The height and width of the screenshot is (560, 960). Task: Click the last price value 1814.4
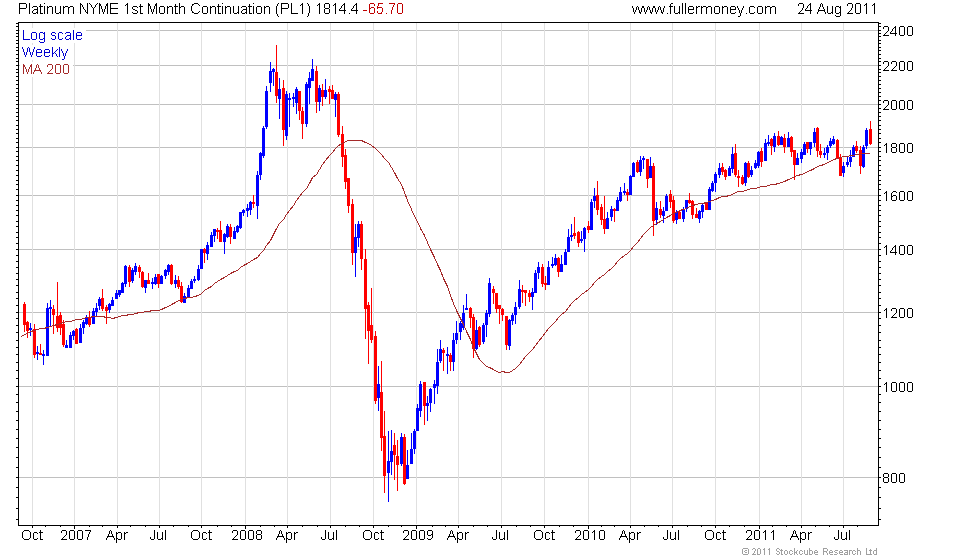point(337,9)
